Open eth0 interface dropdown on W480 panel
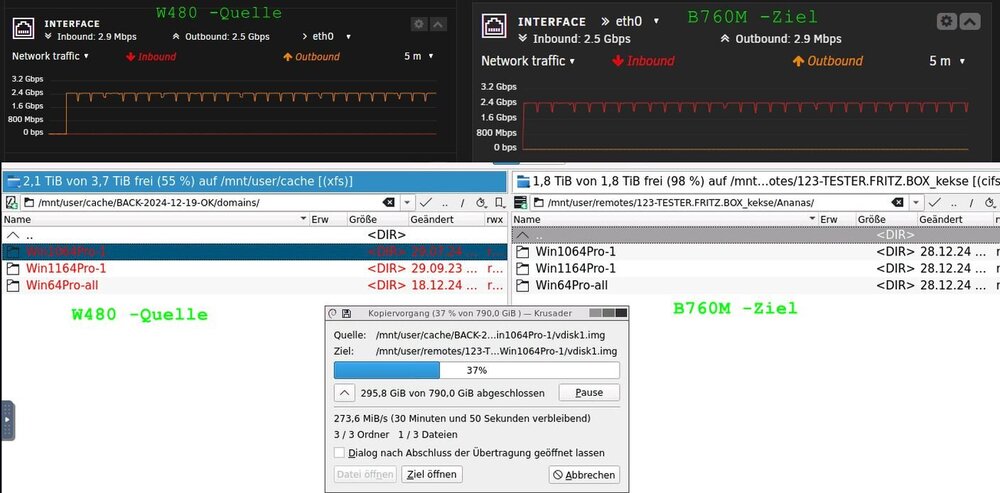 coord(328,37)
